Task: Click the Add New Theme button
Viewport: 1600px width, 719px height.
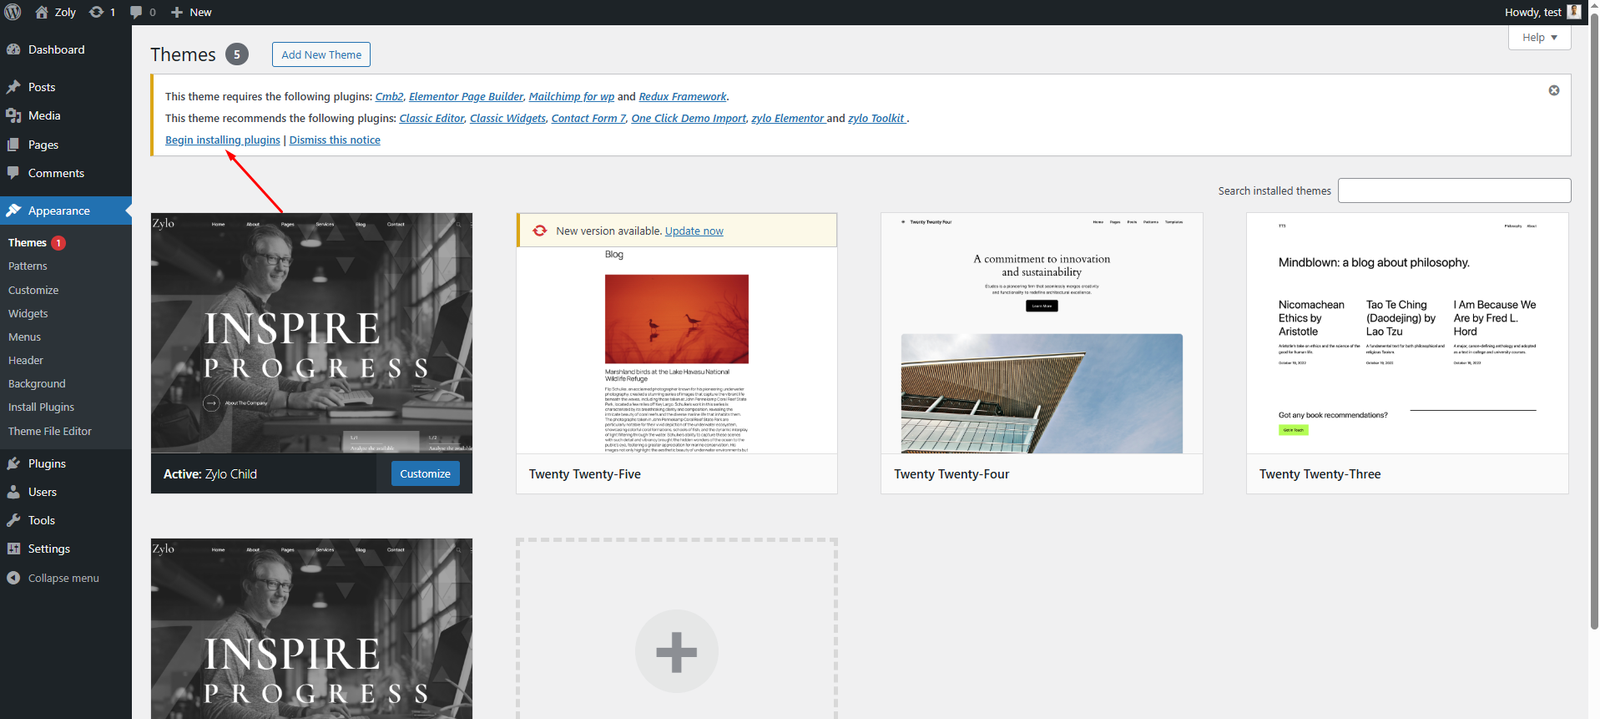Action: pos(321,55)
